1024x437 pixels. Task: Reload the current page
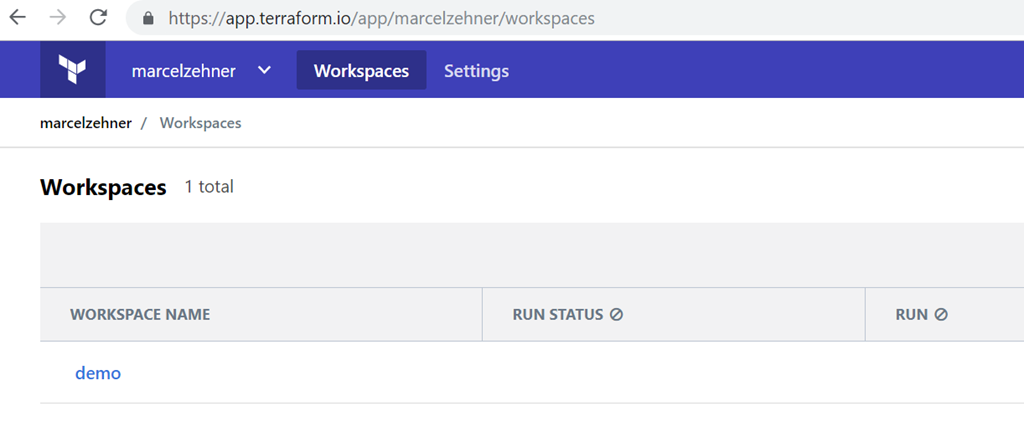point(98,18)
